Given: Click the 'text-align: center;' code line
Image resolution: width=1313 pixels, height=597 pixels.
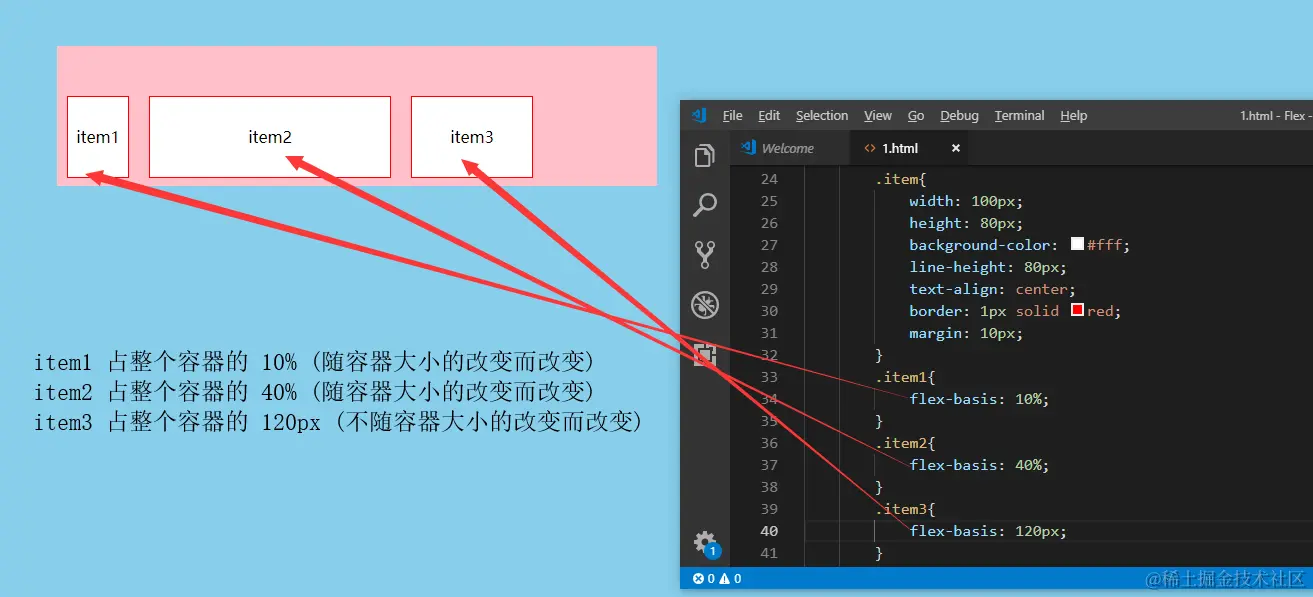Looking at the screenshot, I should pos(992,289).
